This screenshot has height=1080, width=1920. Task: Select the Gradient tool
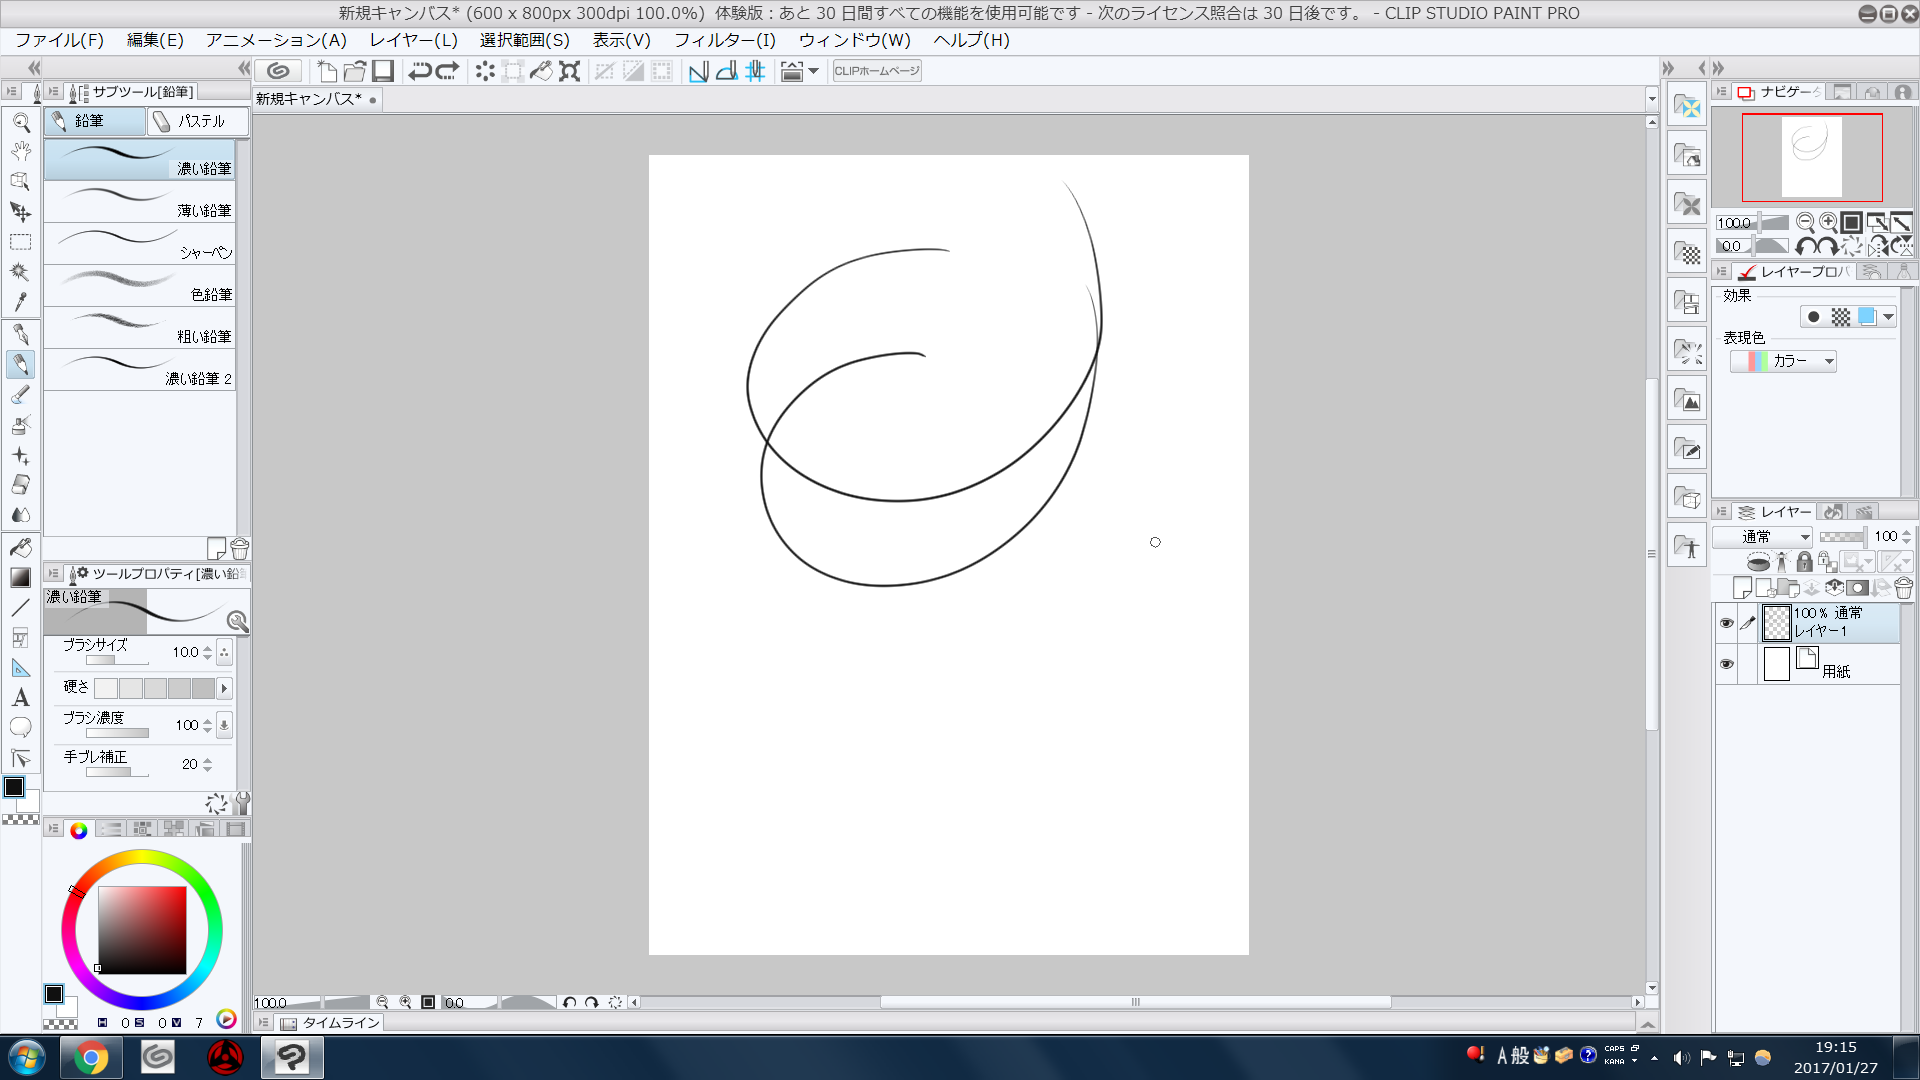pyautogui.click(x=20, y=578)
